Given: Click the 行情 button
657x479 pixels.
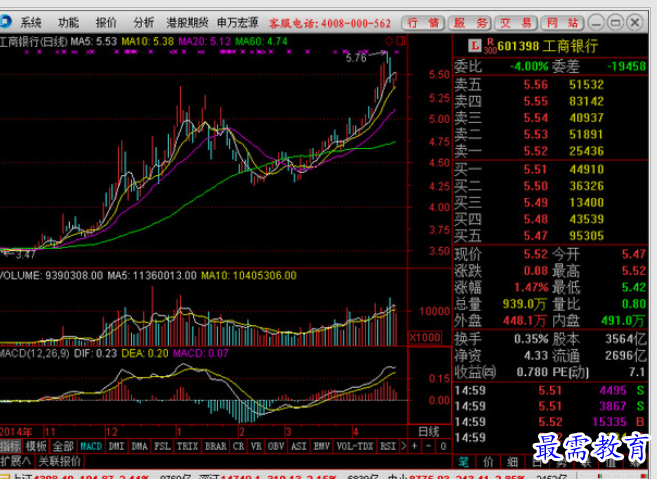Looking at the screenshot, I should pyautogui.click(x=424, y=23).
